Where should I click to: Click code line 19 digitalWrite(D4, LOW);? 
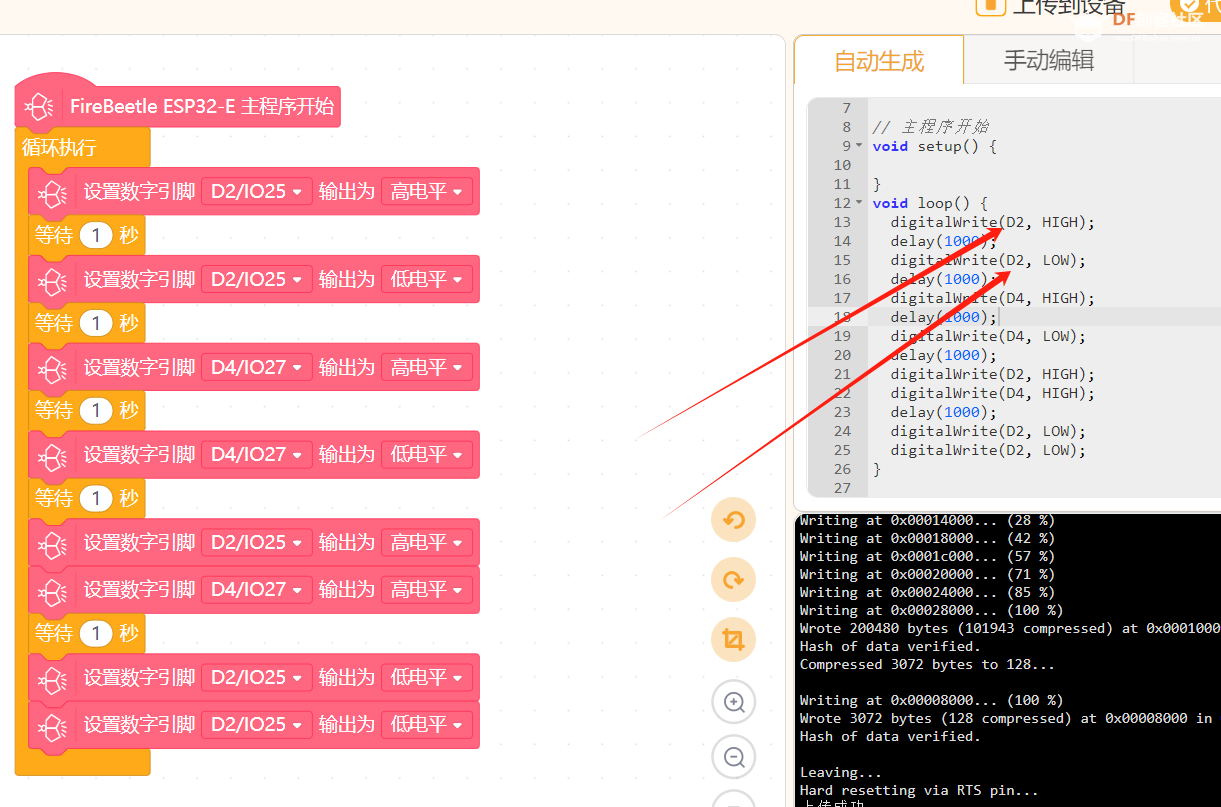tap(988, 336)
